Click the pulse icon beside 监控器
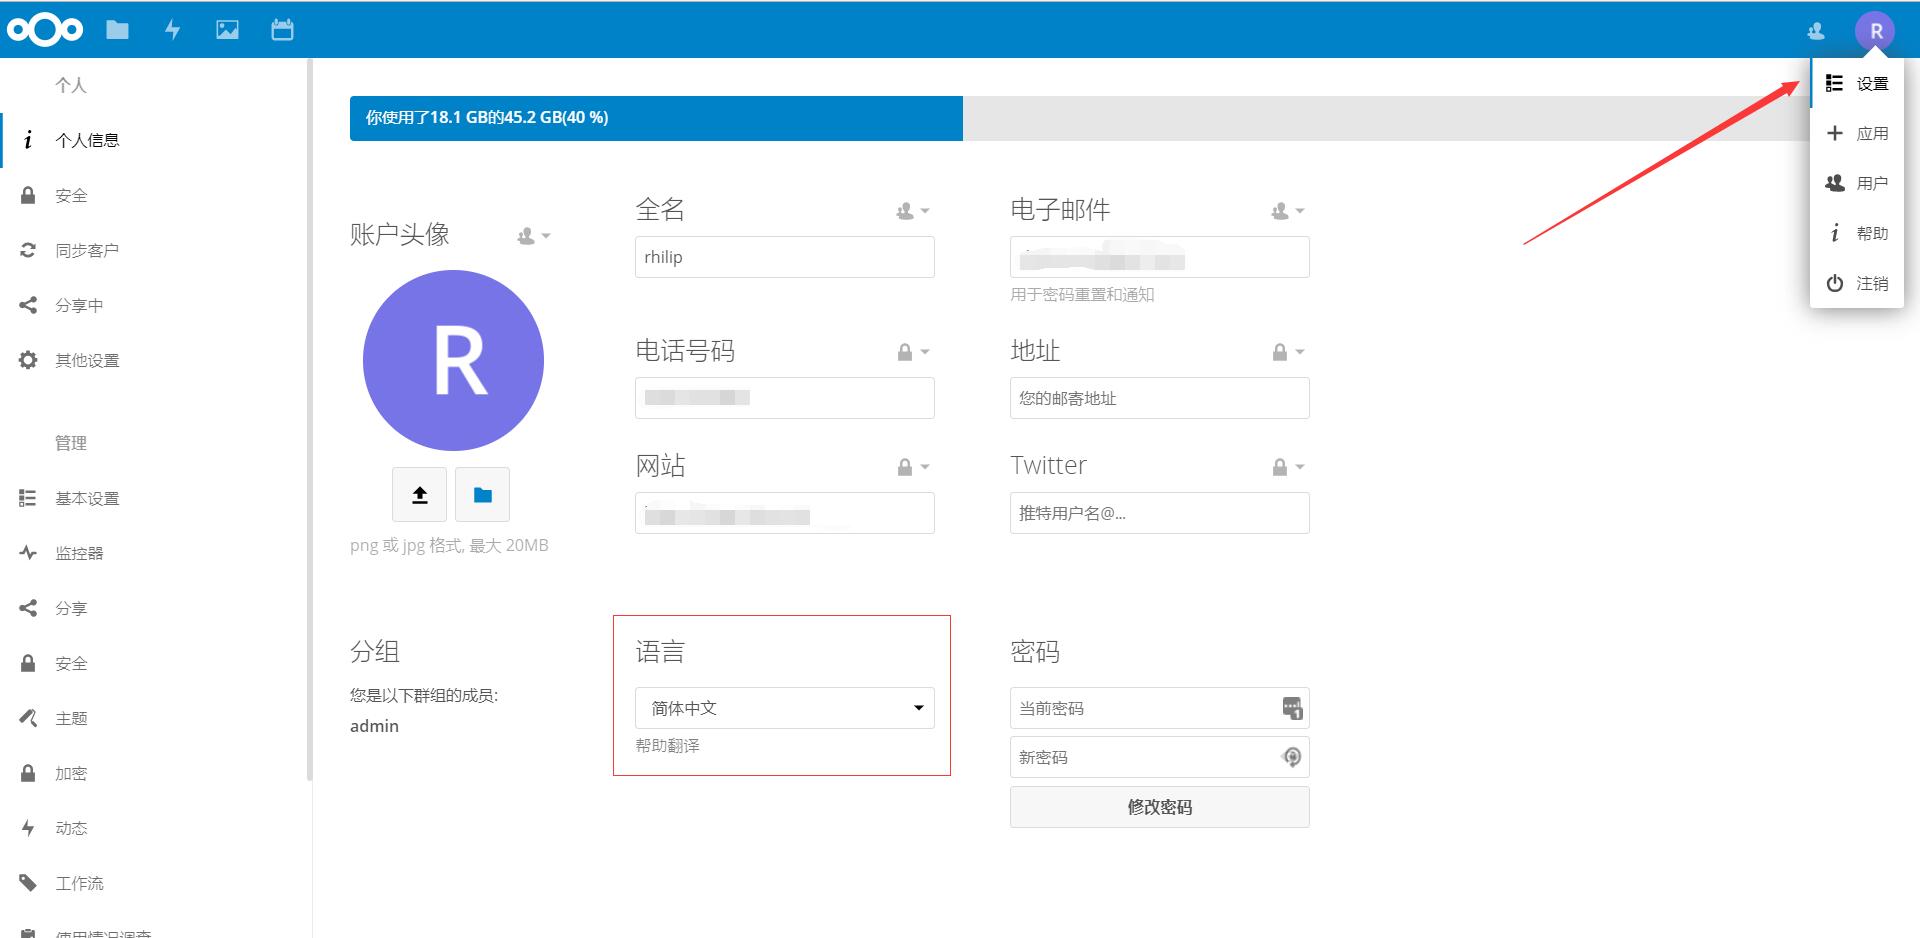 tap(28, 553)
